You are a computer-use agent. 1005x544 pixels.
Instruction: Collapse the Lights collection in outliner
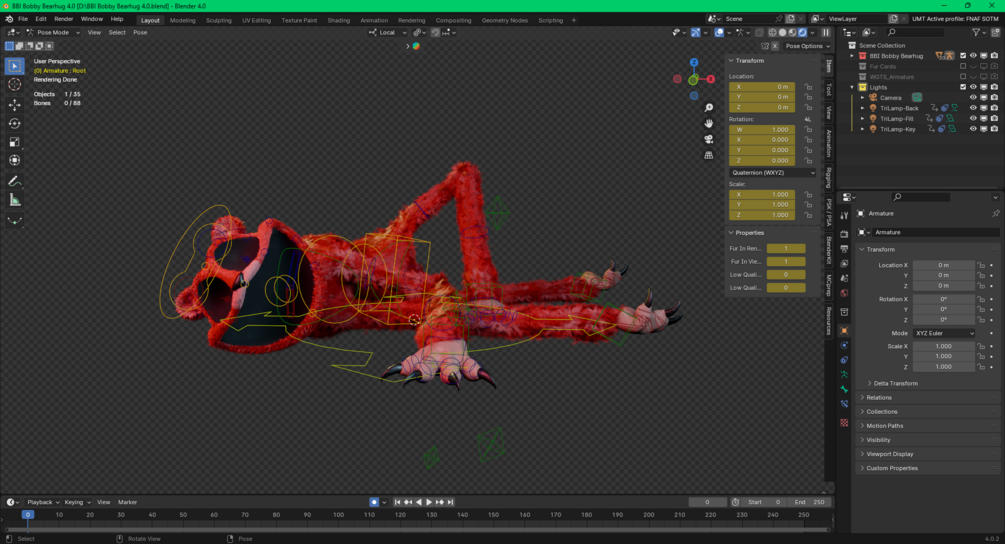click(x=852, y=87)
